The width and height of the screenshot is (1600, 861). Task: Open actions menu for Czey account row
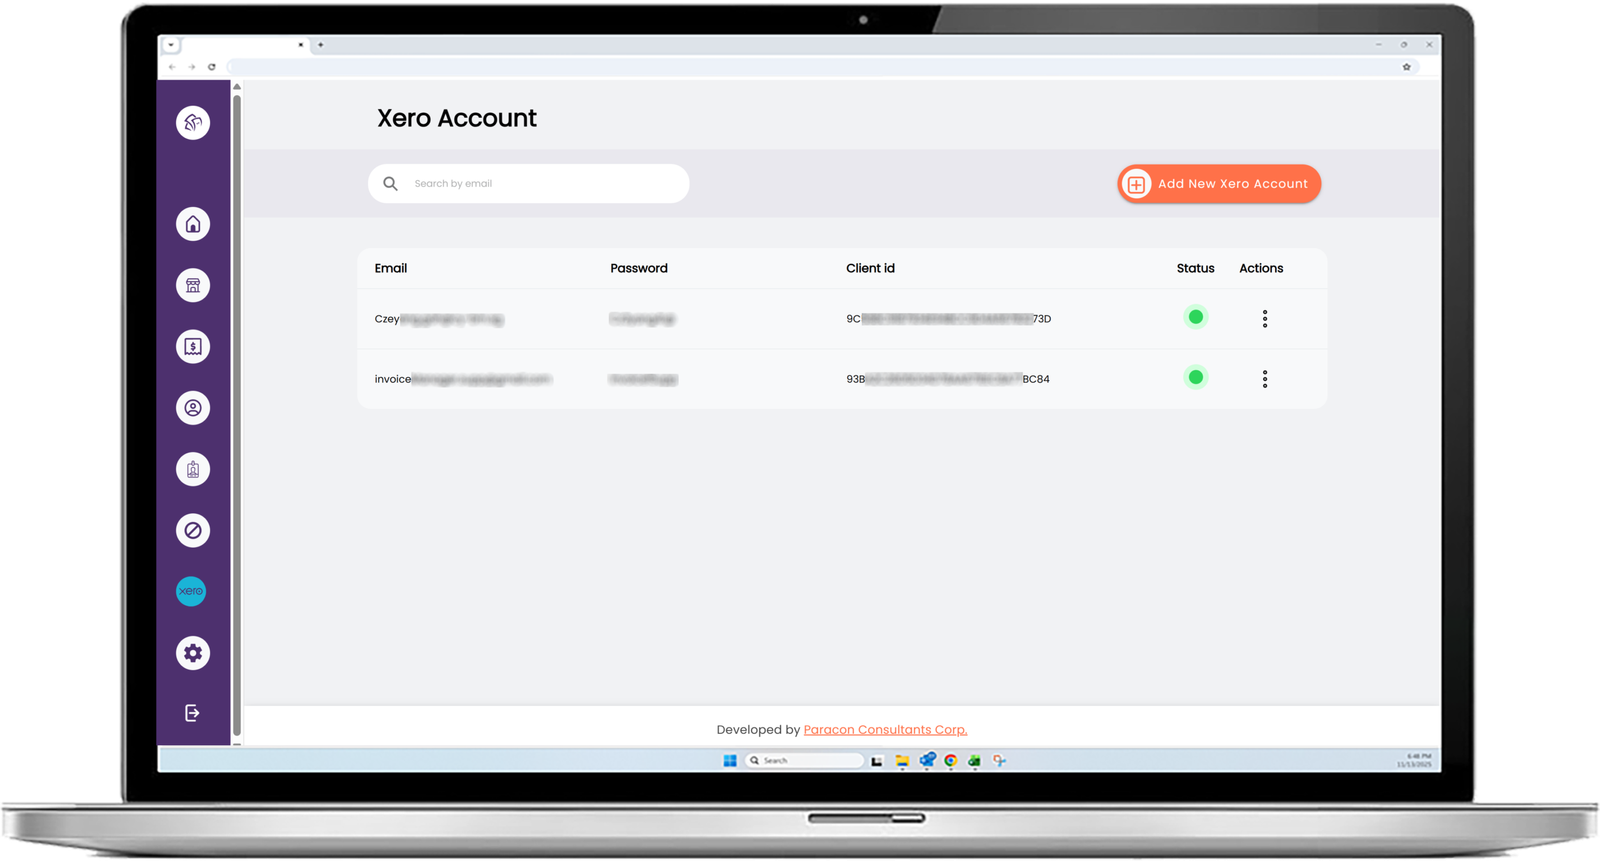(x=1265, y=319)
